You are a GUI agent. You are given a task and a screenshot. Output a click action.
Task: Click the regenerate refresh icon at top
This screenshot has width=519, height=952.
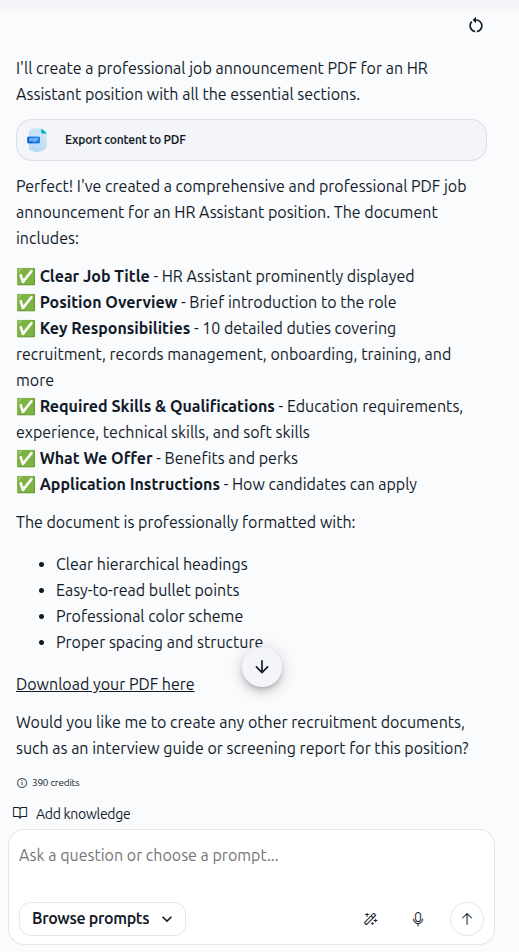476,26
